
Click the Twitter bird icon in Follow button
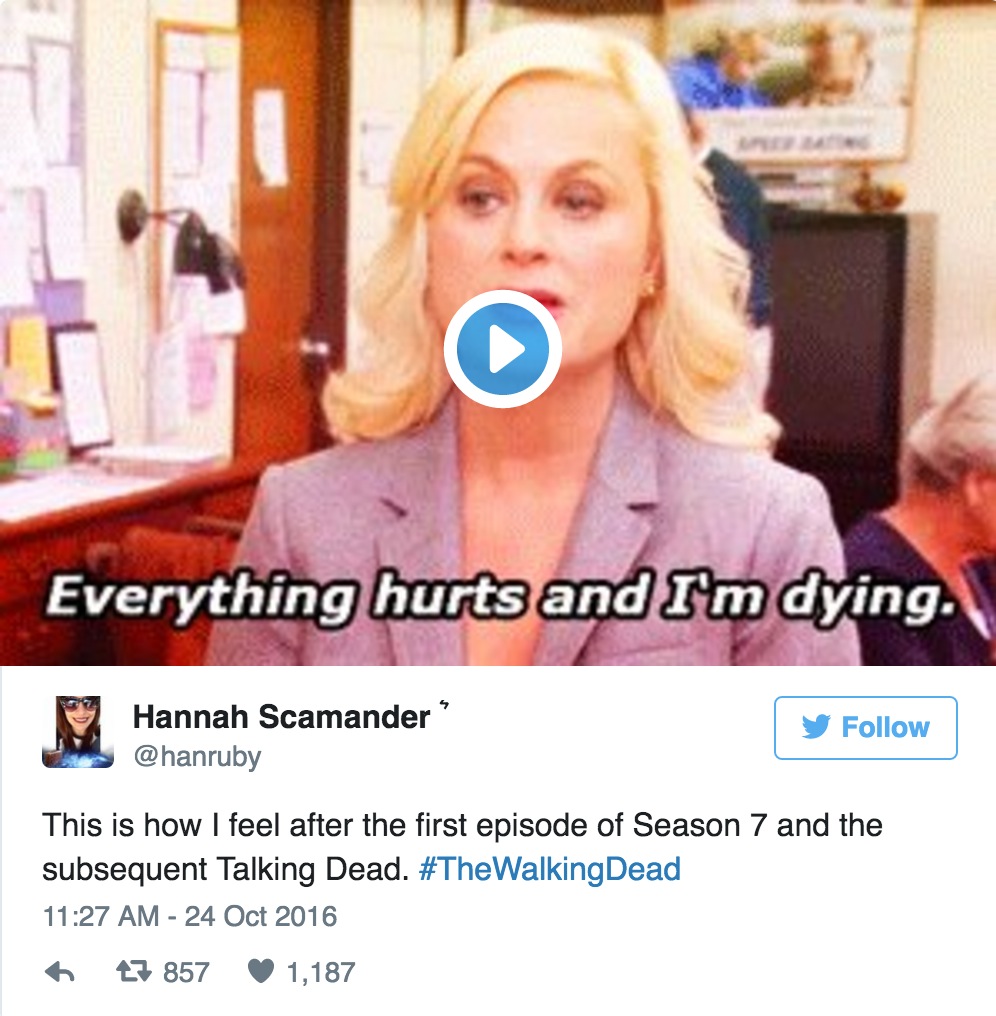point(816,727)
